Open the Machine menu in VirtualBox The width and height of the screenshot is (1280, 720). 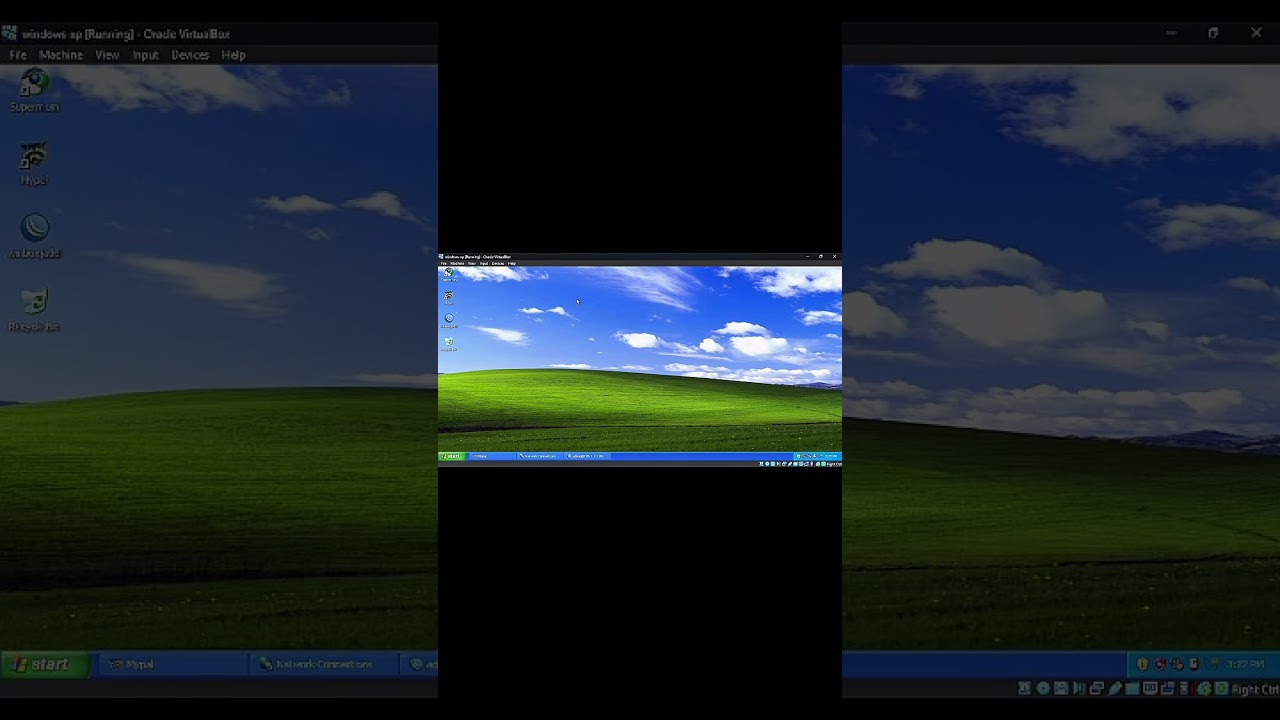click(x=61, y=55)
